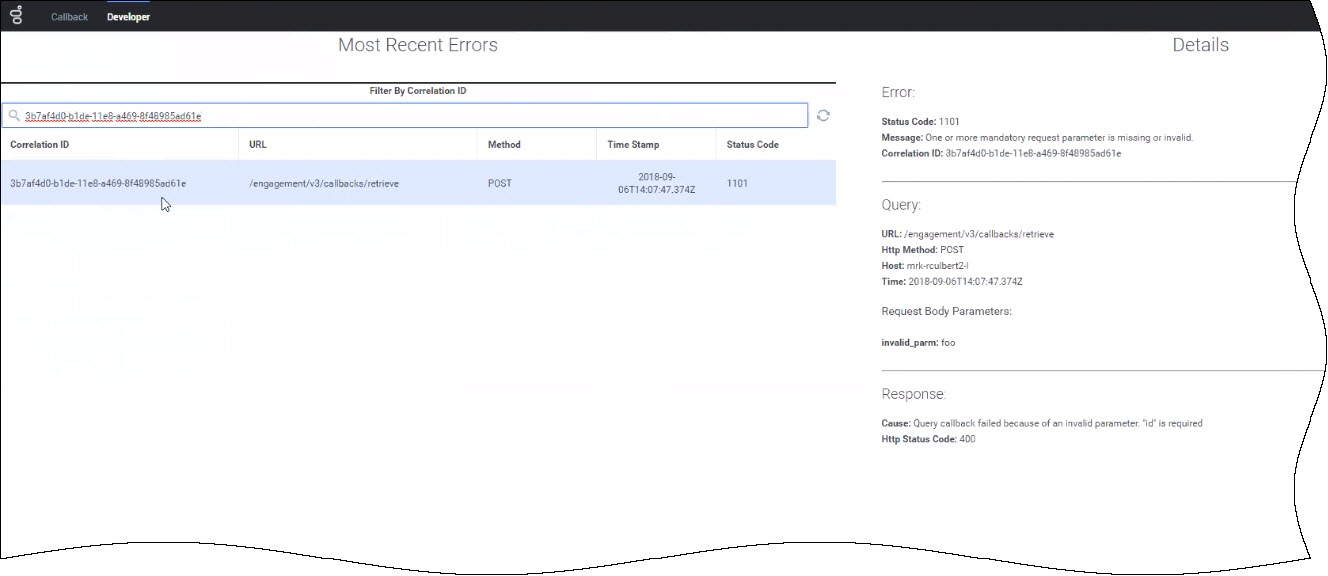Sort by URL column header
This screenshot has width=1328, height=576.
(258, 145)
